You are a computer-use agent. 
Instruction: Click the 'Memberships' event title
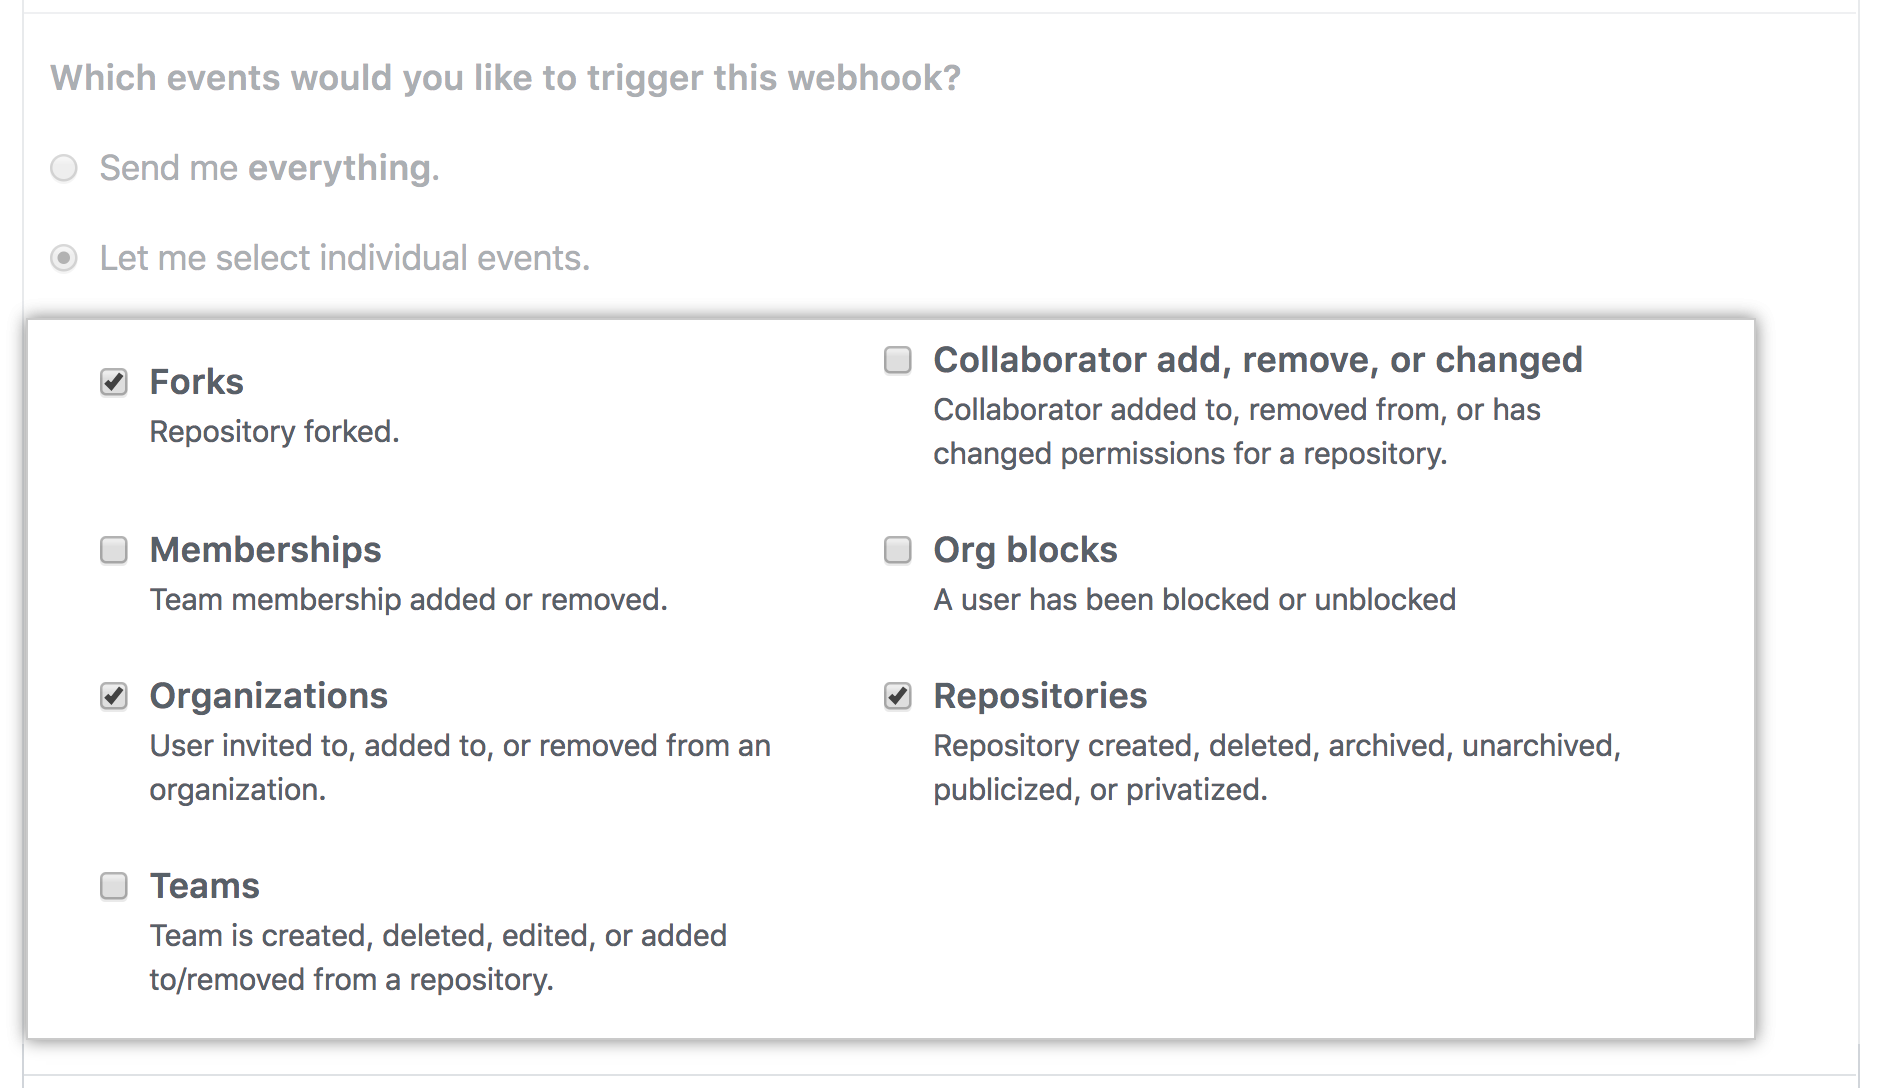tap(265, 550)
